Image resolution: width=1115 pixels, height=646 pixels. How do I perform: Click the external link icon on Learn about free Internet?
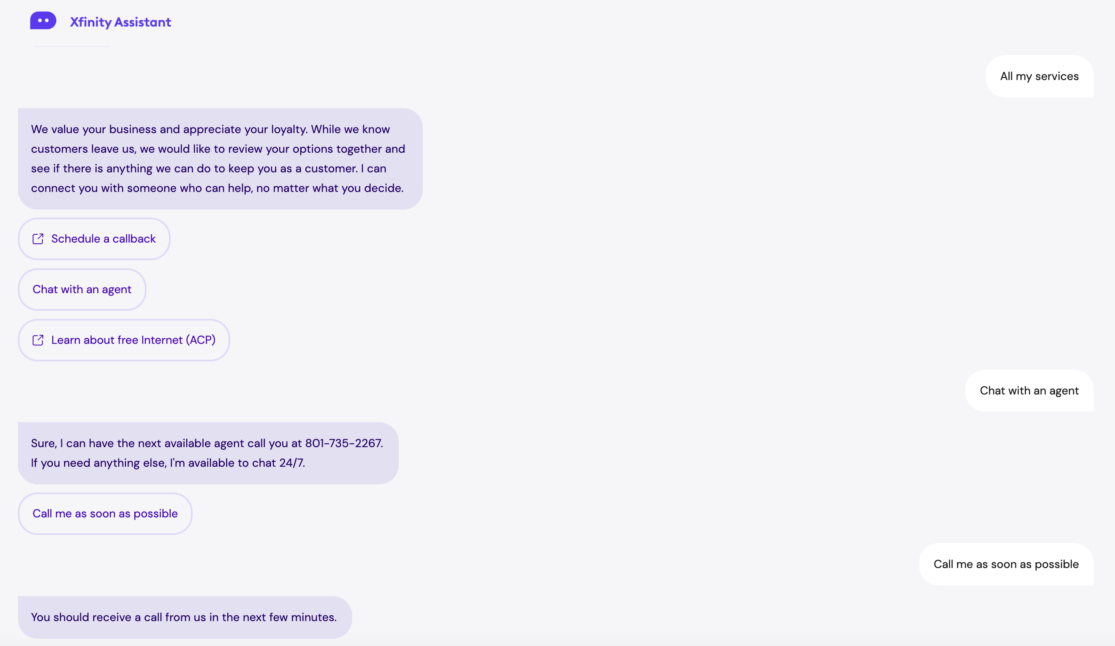(x=38, y=339)
